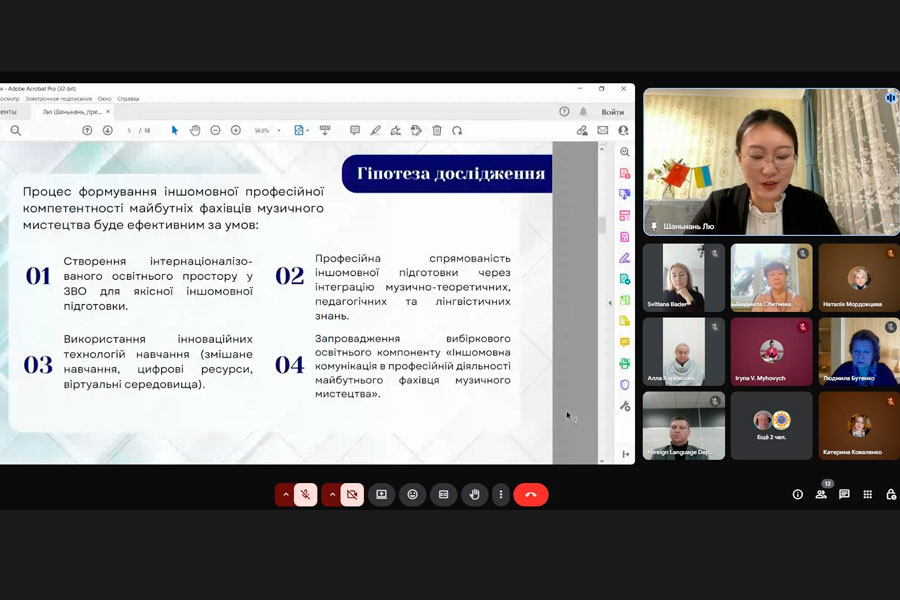Viewport: 900px width, 600px height.
Task: Toggle the camera off button
Action: click(x=352, y=494)
